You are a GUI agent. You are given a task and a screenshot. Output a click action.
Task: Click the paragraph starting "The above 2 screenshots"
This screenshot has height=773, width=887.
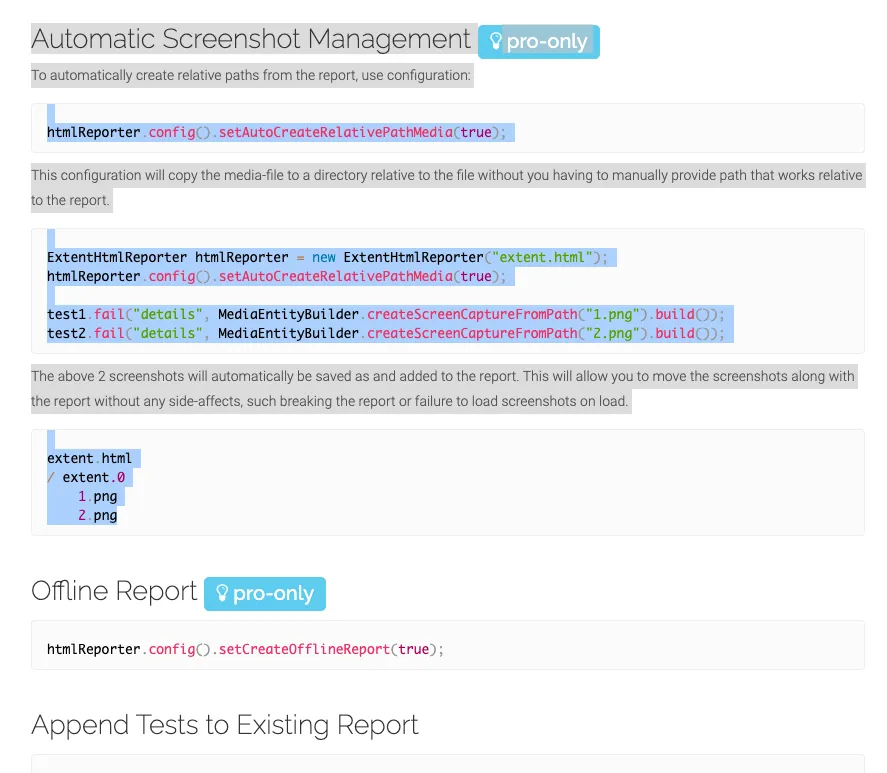(443, 377)
